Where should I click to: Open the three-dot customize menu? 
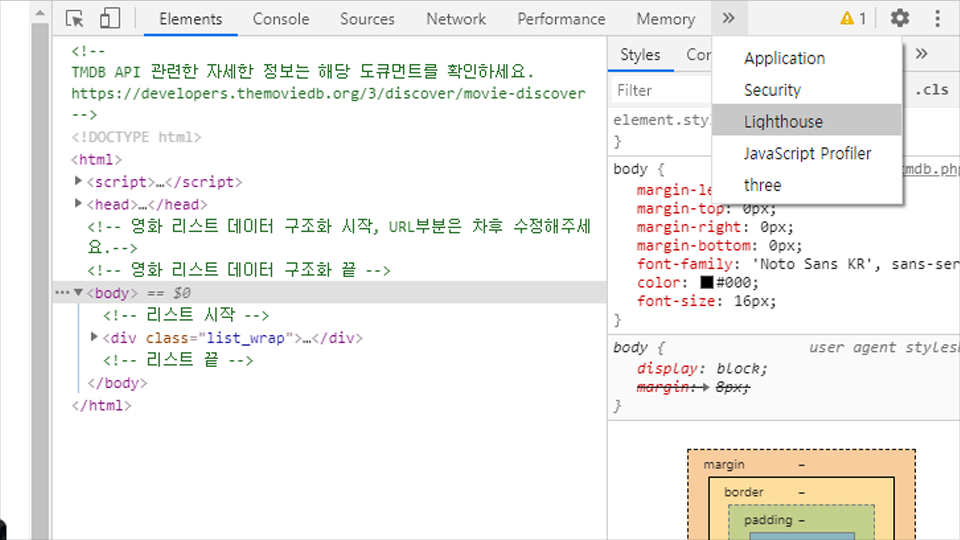pos(937,18)
